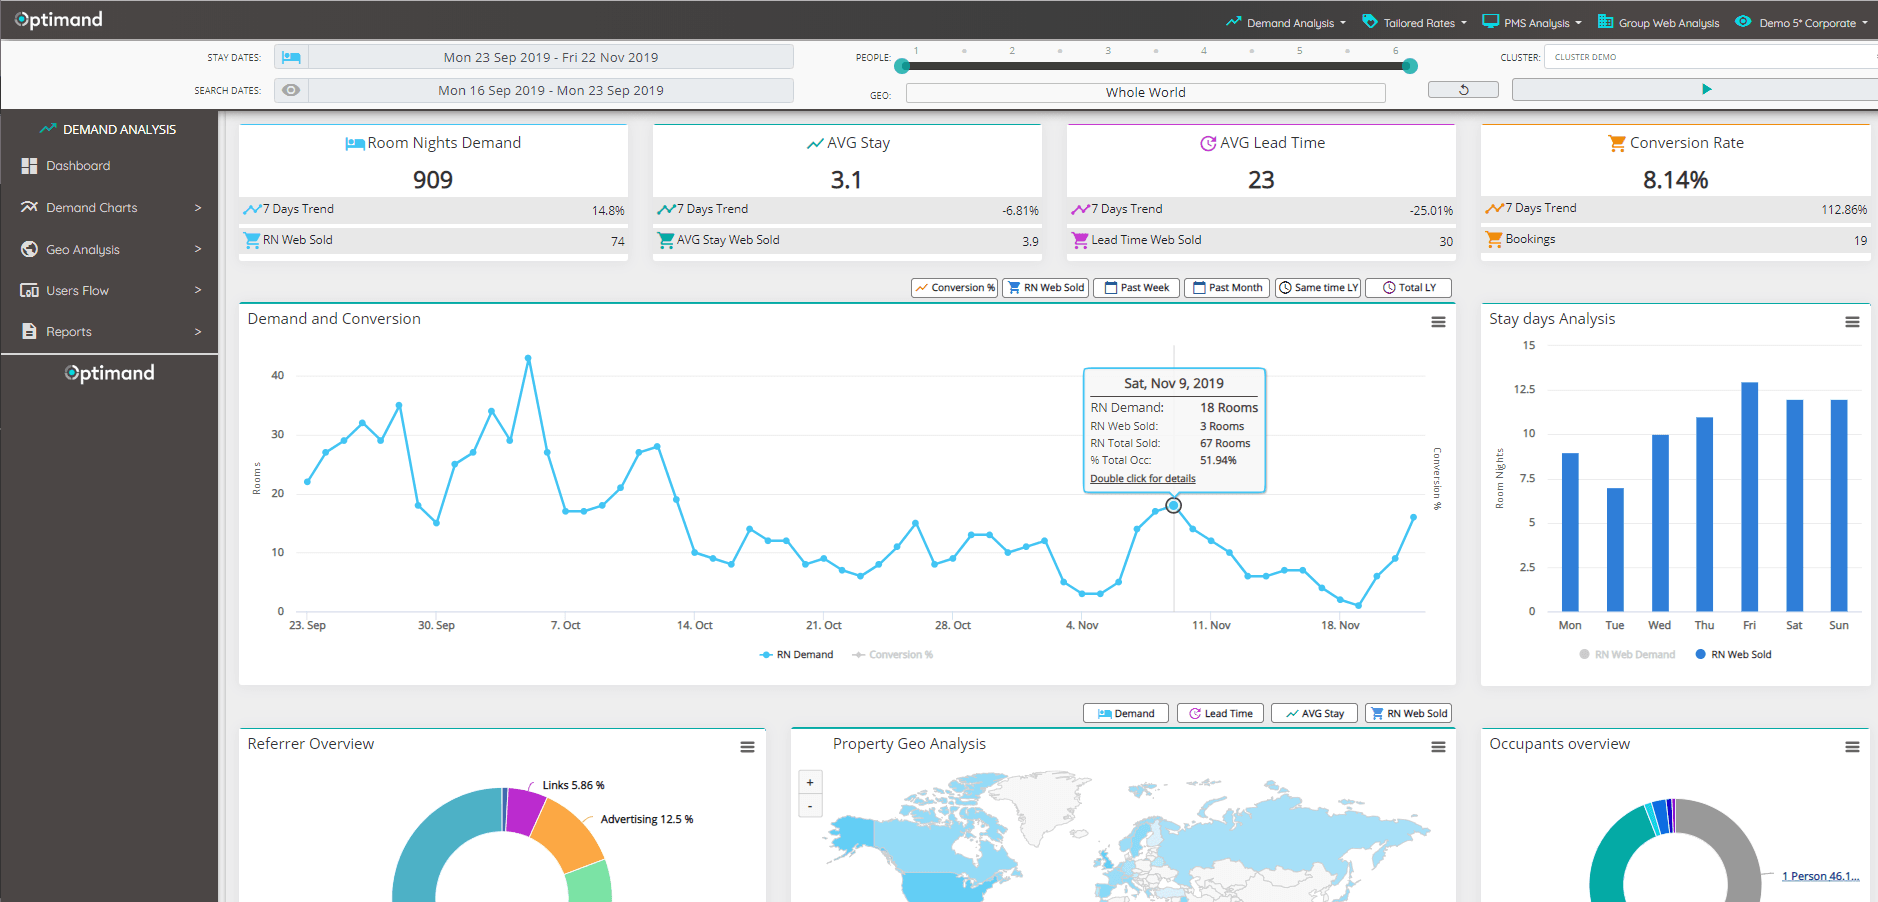The image size is (1878, 902).
Task: Open the Tailored Rates dropdown menu
Action: tap(1415, 22)
